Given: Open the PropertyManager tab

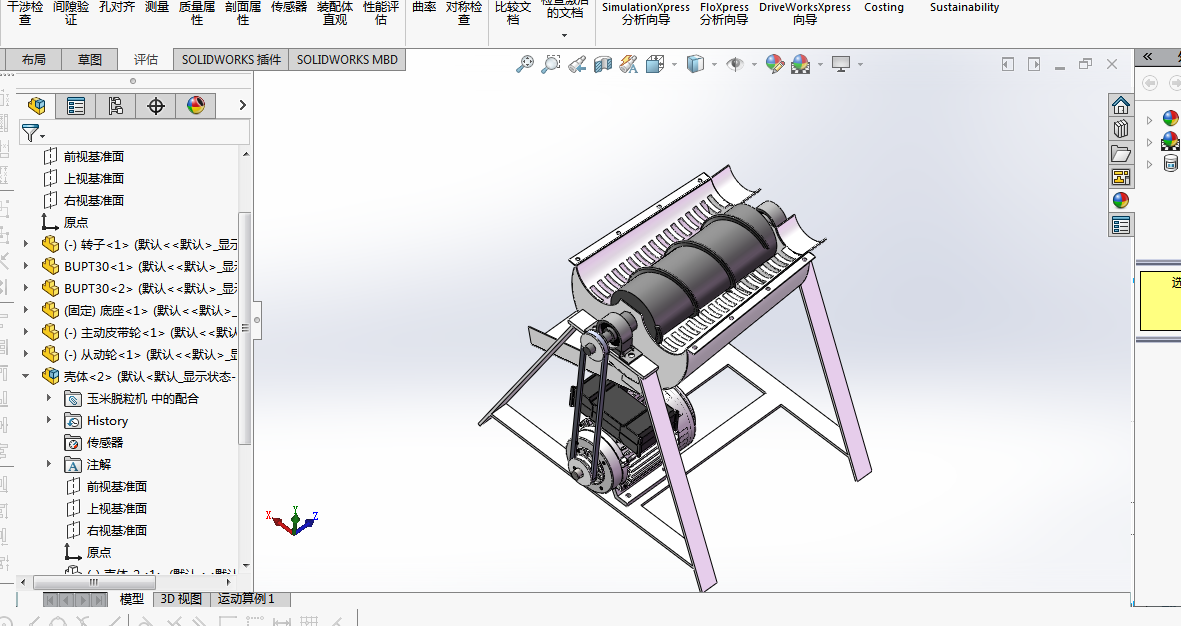Looking at the screenshot, I should [76, 106].
